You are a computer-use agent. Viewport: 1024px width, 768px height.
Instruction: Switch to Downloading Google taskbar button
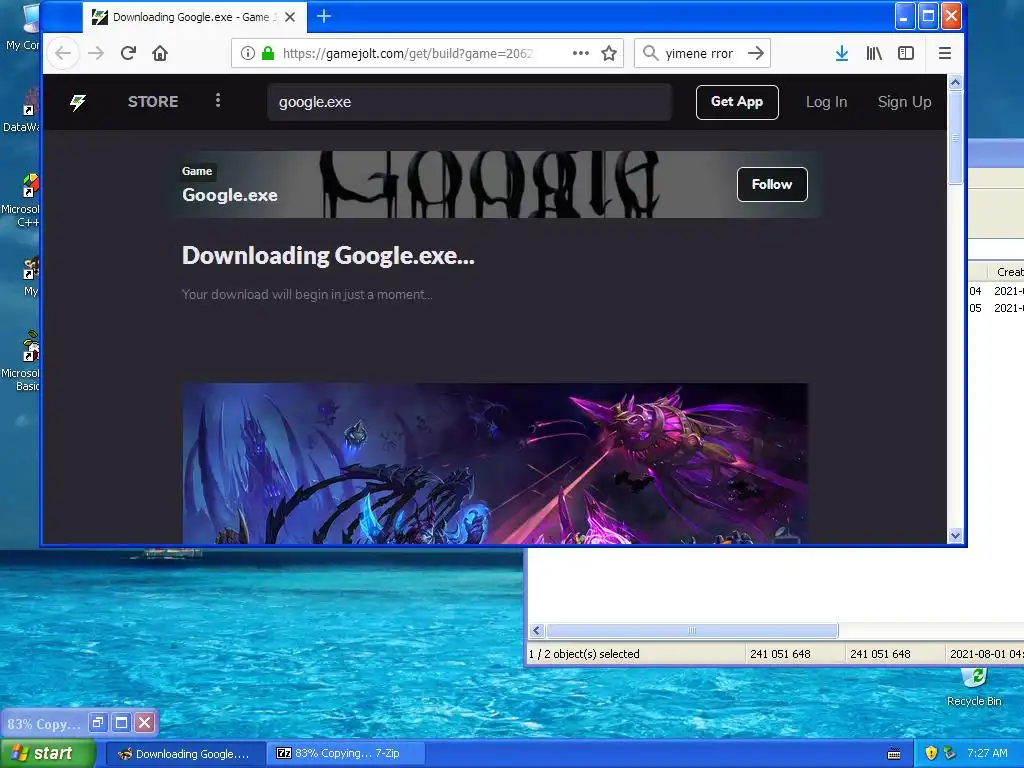(x=185, y=754)
